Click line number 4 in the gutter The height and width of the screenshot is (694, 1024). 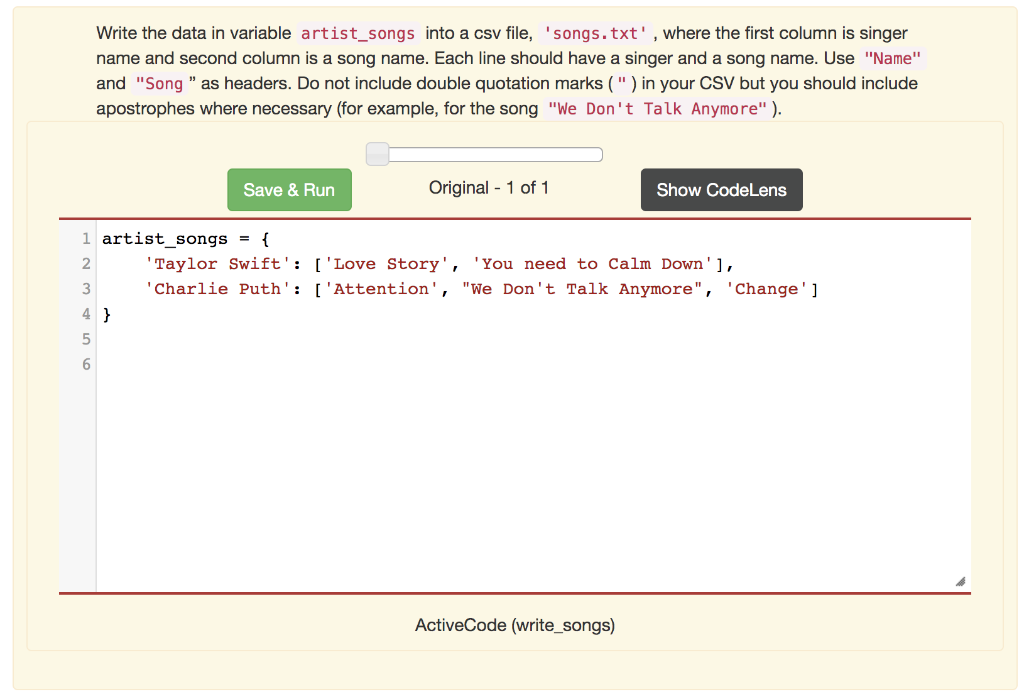pos(86,314)
